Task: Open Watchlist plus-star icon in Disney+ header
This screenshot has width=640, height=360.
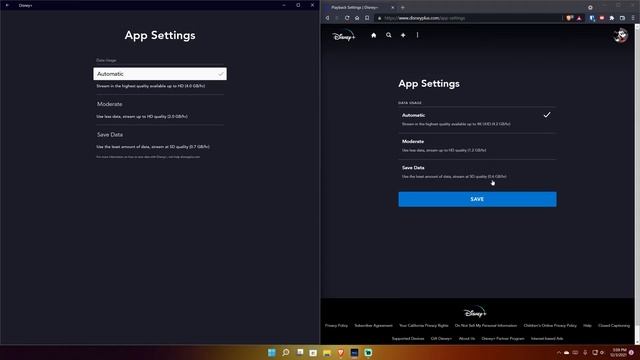Action: pyautogui.click(x=403, y=35)
